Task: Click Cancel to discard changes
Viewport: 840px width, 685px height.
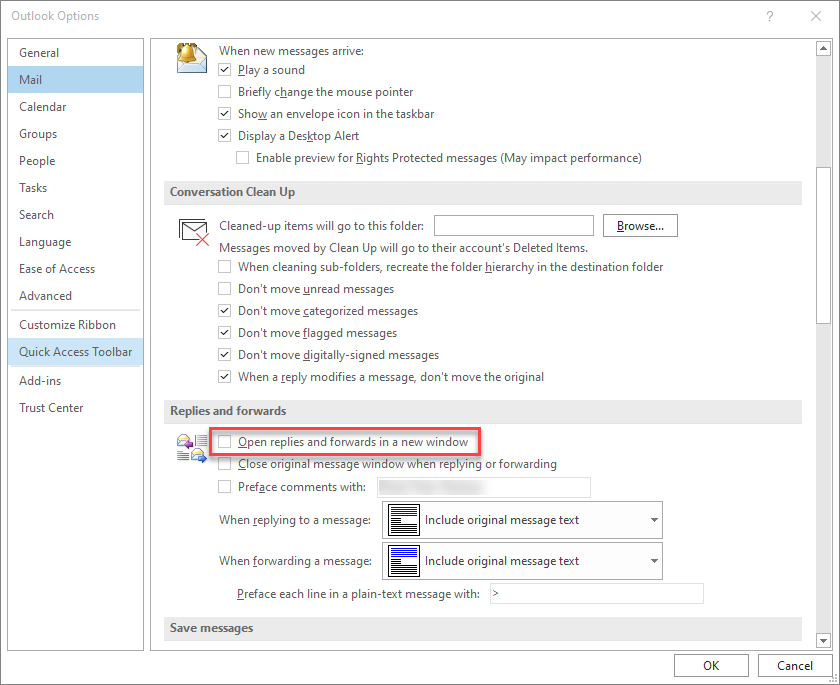Action: click(795, 665)
